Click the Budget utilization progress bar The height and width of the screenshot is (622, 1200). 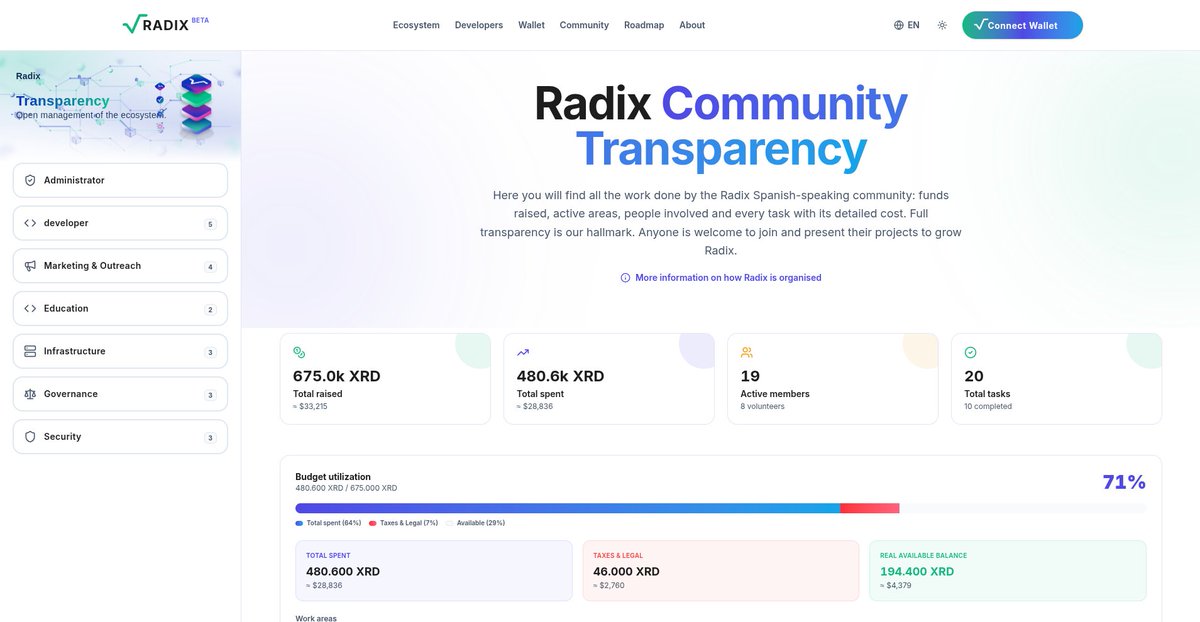click(x=721, y=508)
